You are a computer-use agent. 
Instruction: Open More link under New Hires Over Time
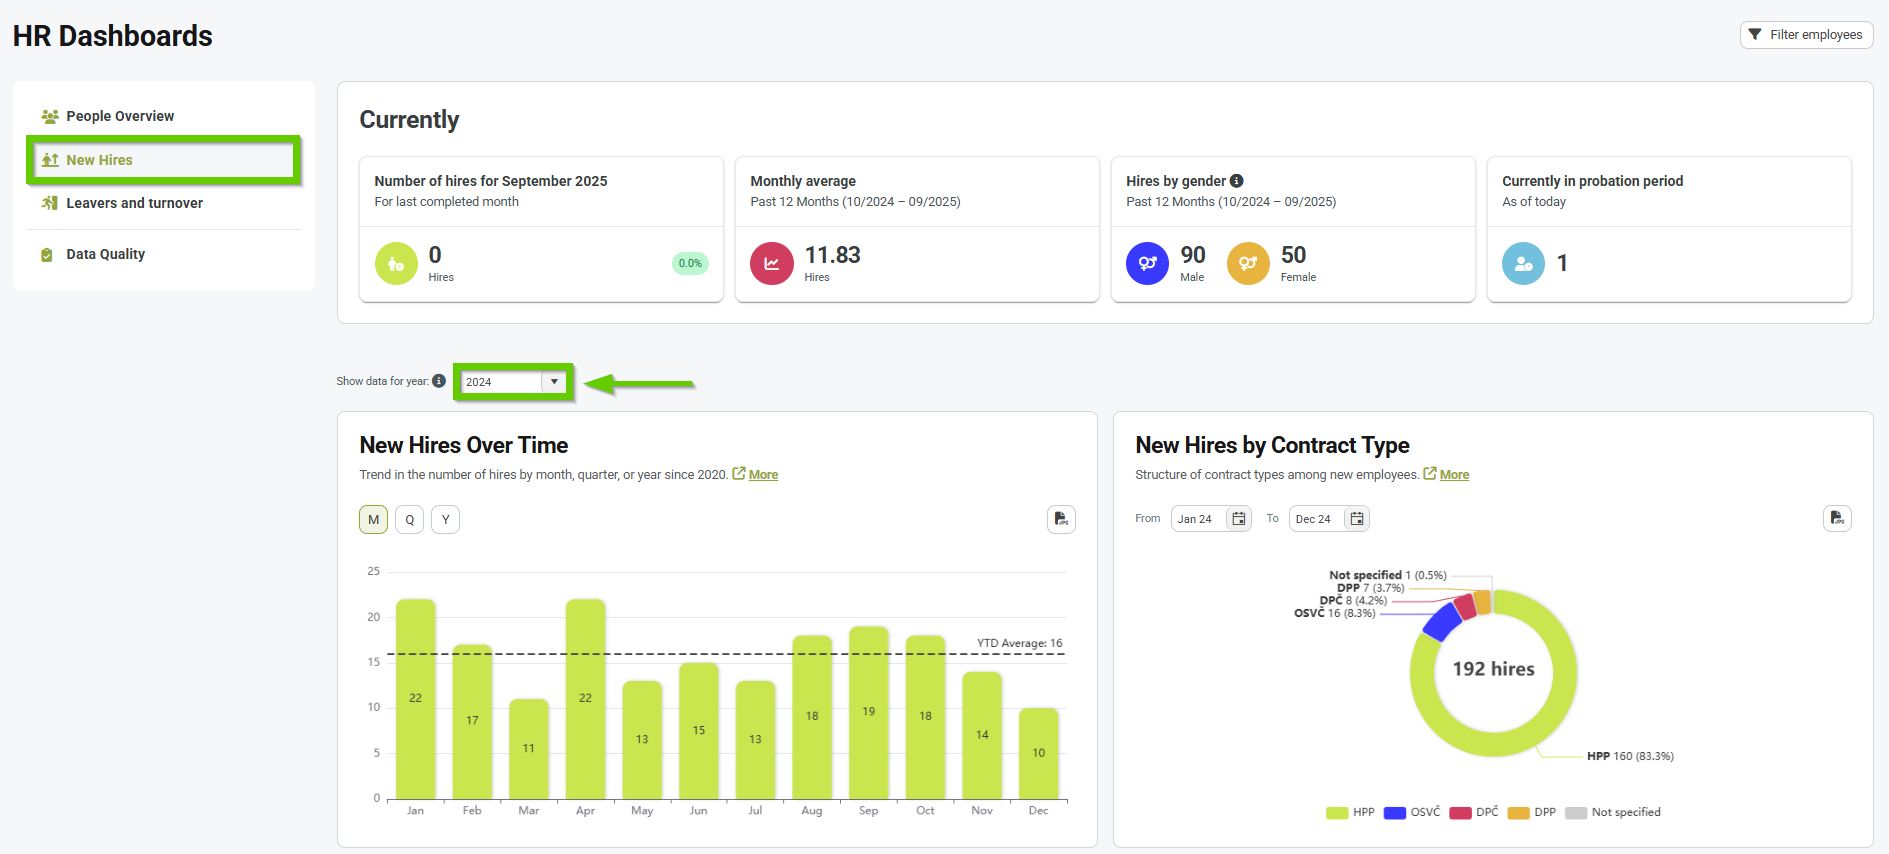click(x=763, y=475)
